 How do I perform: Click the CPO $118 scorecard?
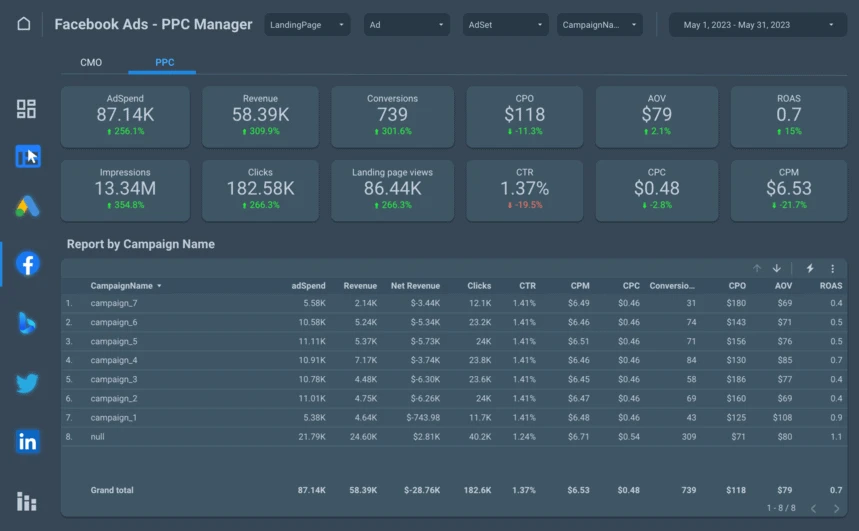pos(524,116)
